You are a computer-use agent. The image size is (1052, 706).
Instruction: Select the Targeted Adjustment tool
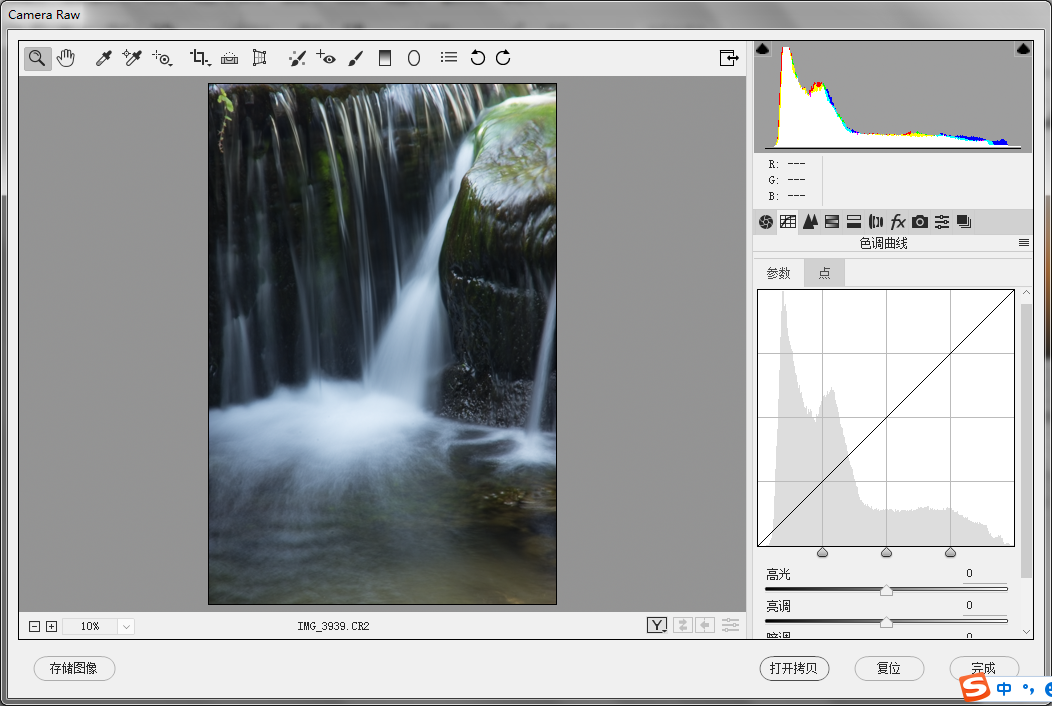(x=162, y=58)
